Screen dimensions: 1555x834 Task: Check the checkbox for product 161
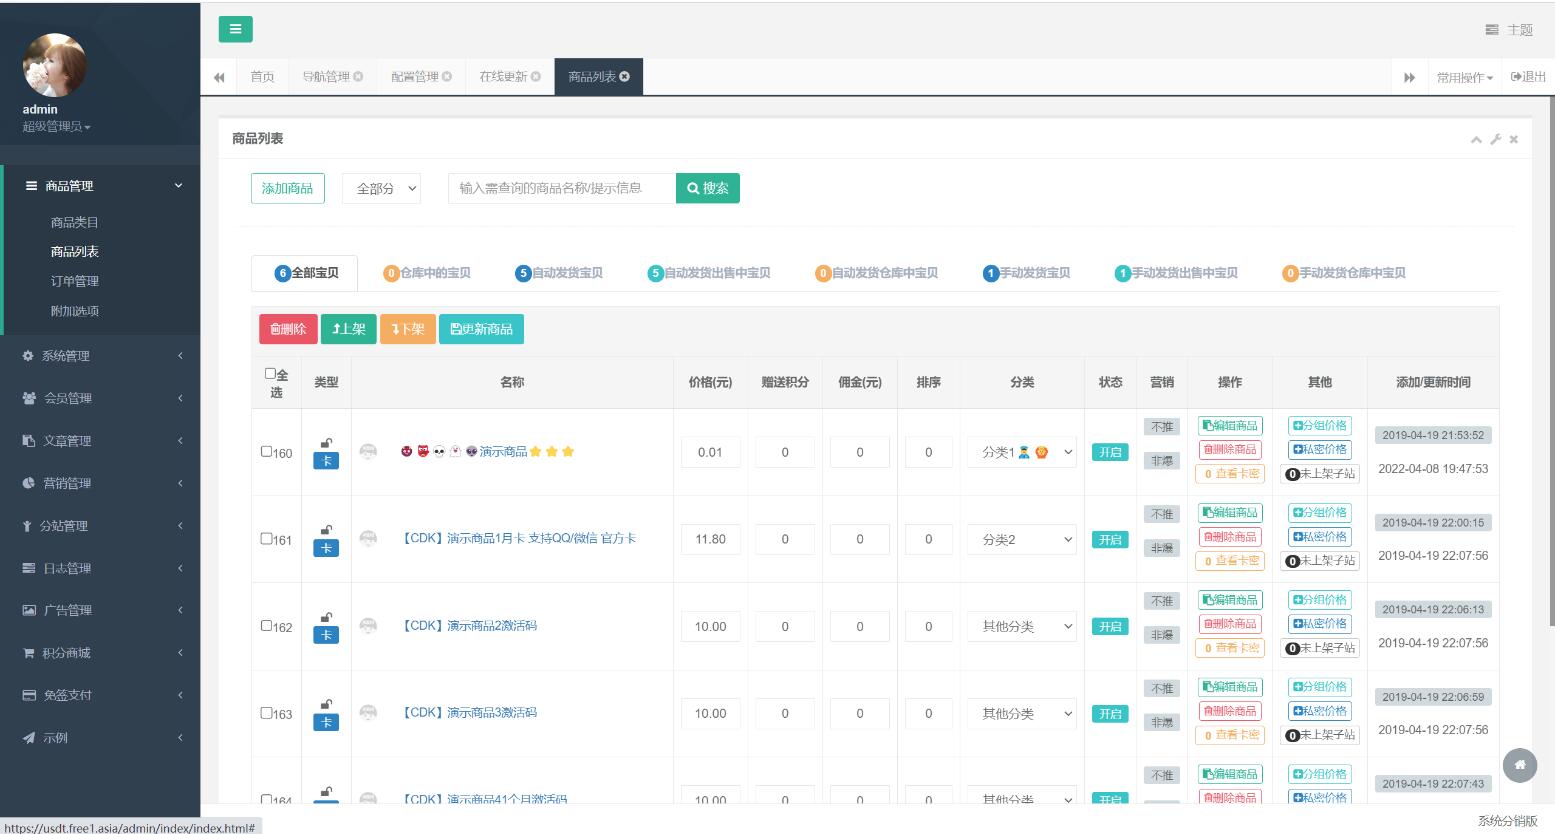point(267,539)
